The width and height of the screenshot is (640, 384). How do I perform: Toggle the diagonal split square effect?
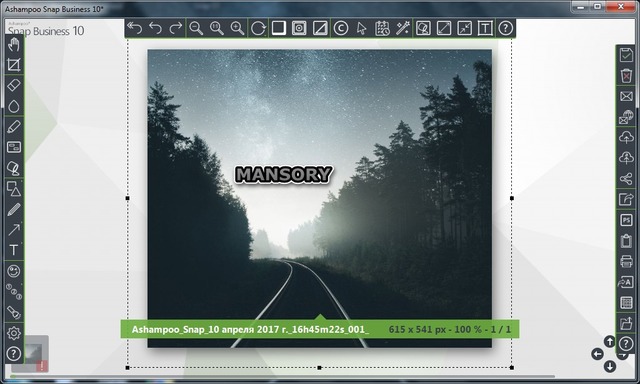(320, 28)
